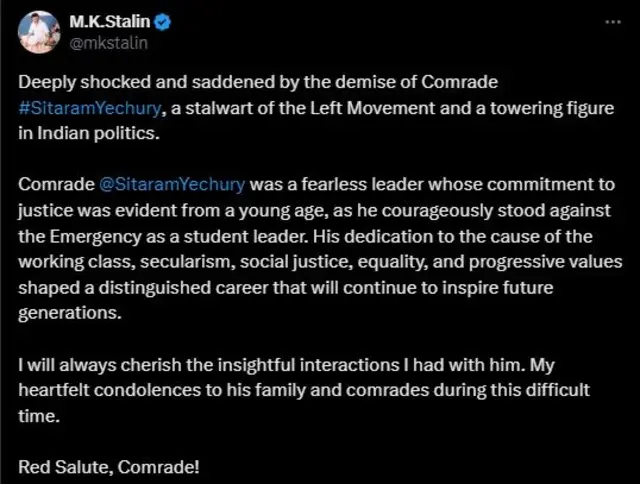Open the tweet's three-dot more options menu

(x=607, y=23)
